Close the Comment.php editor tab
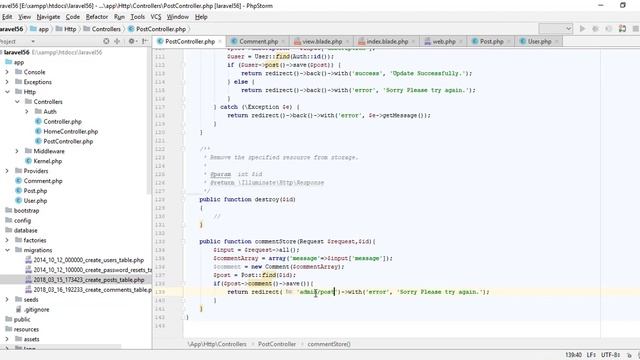This screenshot has width=640, height=360. (x=283, y=41)
